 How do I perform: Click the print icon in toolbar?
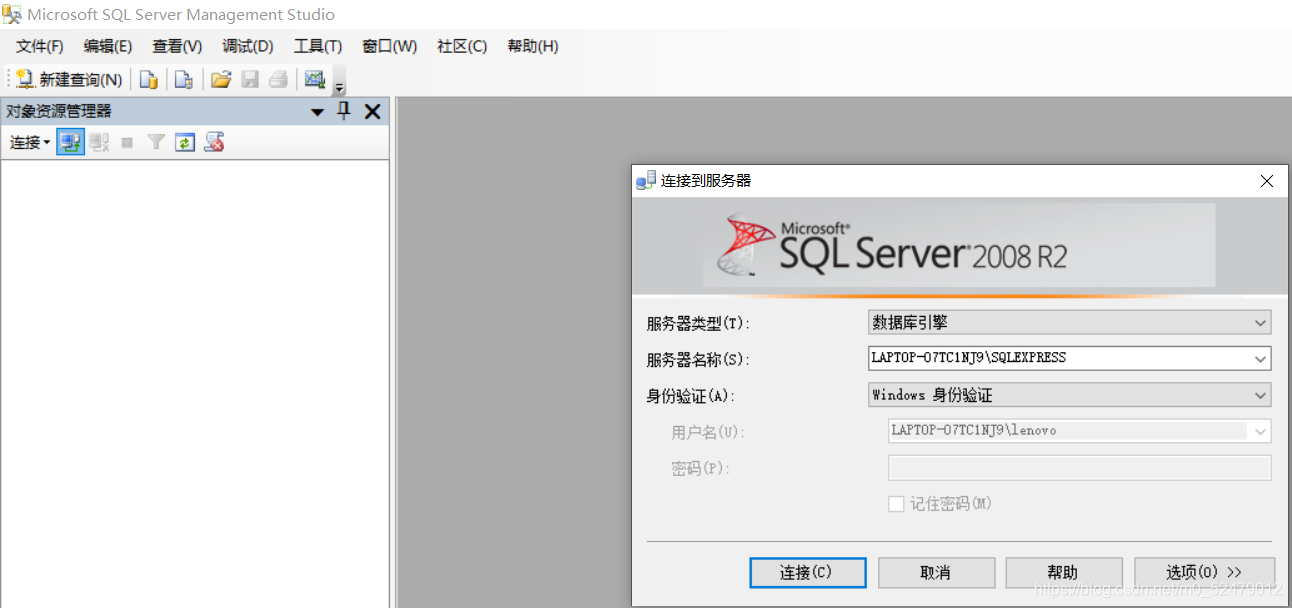click(x=279, y=80)
